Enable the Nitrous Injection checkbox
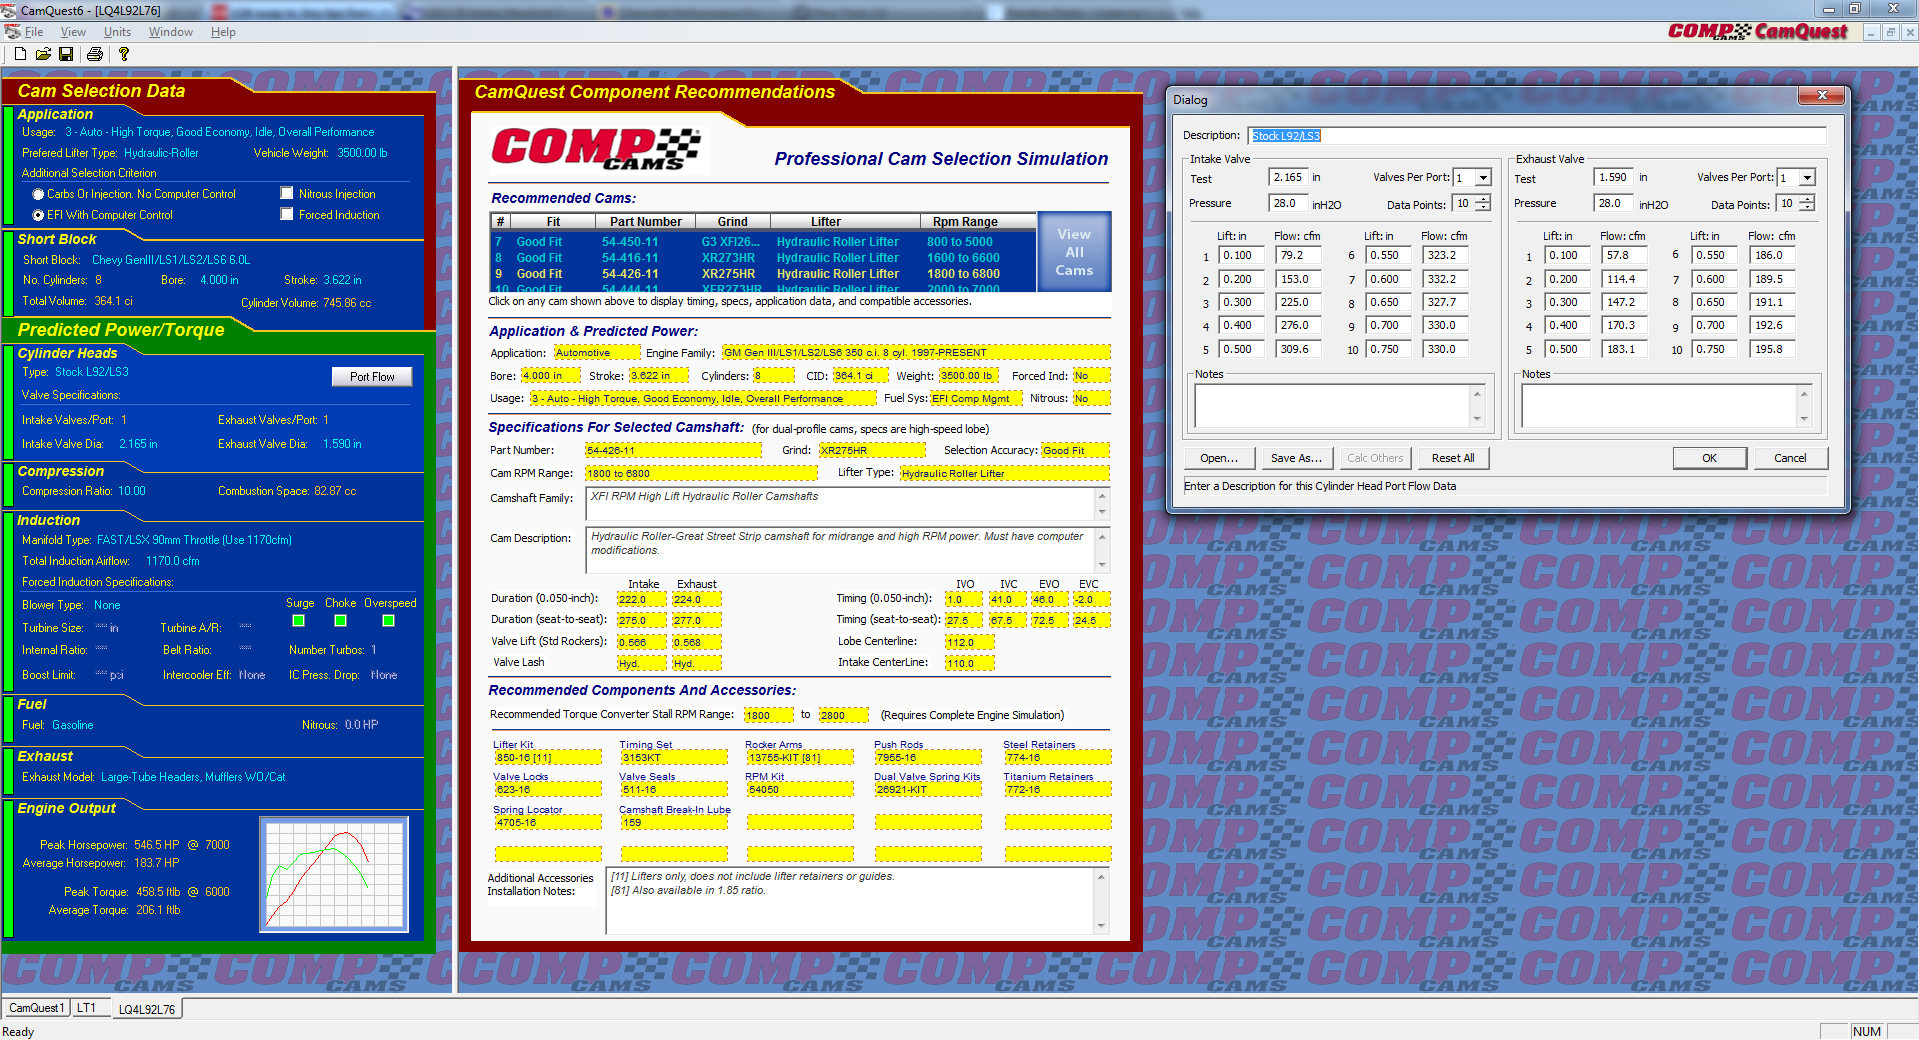 (287, 193)
